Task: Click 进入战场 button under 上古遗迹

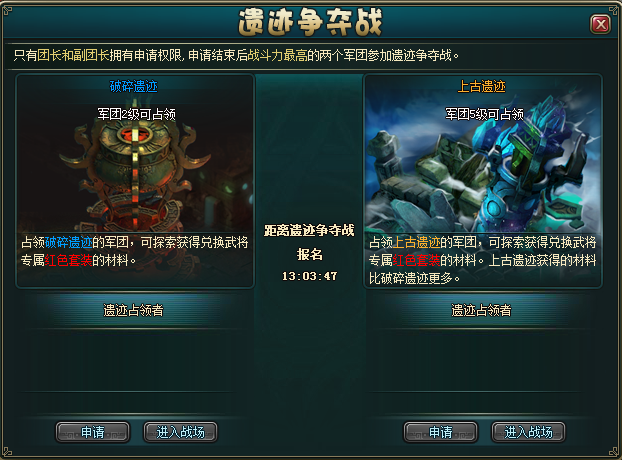Action: pos(528,432)
